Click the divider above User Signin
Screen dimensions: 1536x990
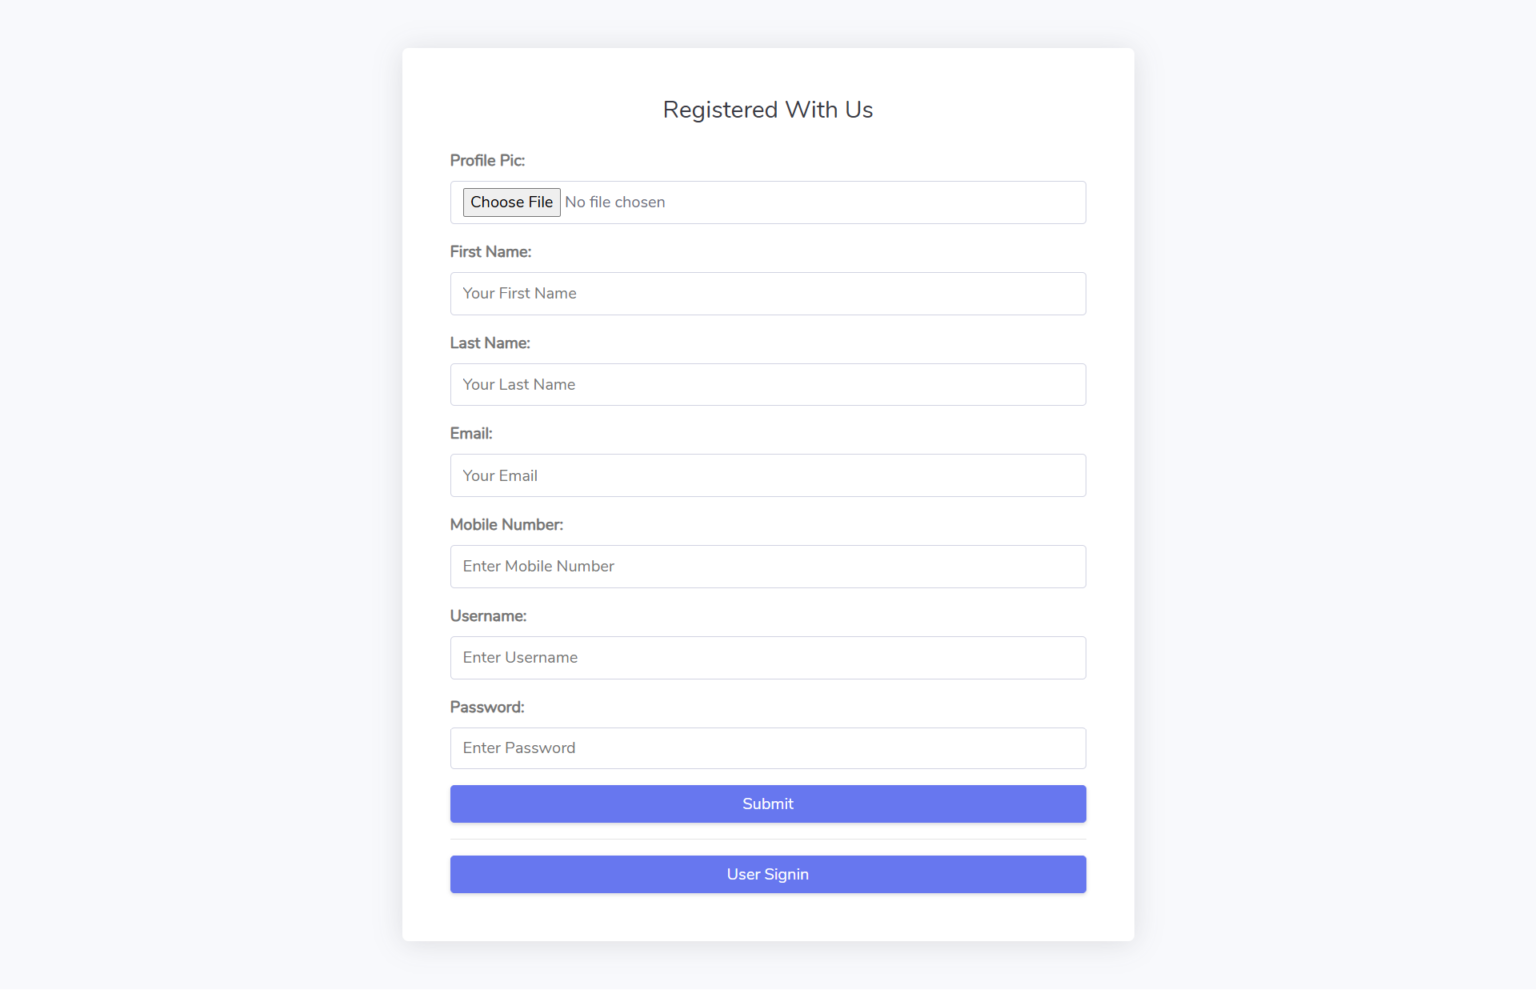(x=767, y=840)
